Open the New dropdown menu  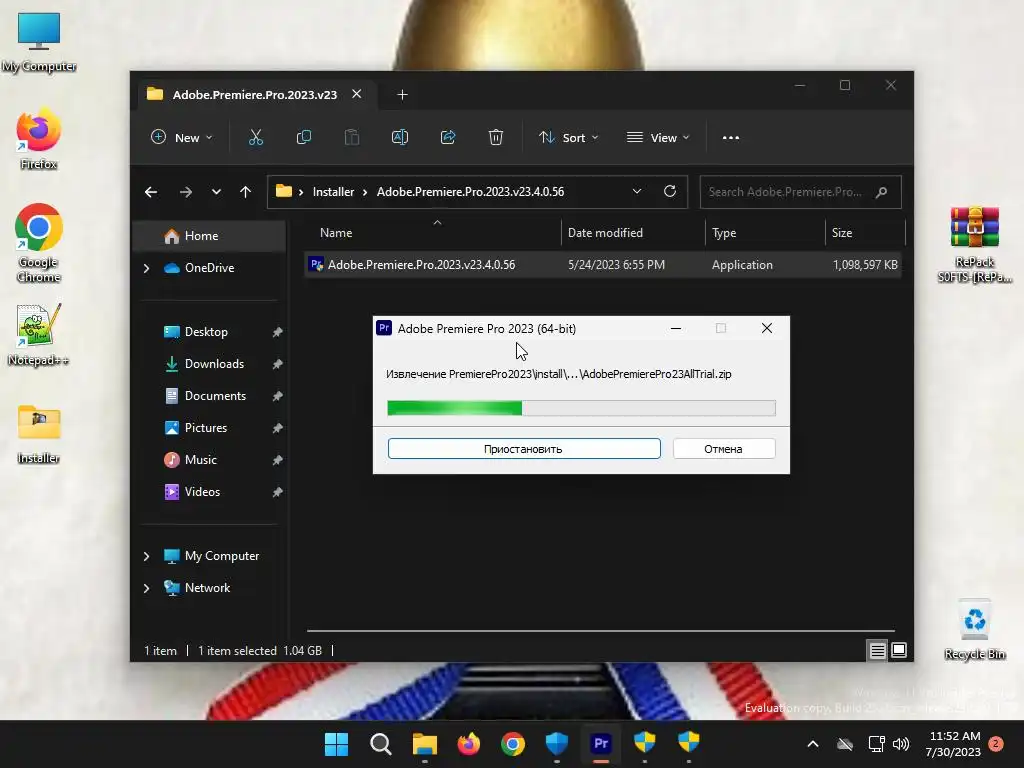[x=182, y=138]
